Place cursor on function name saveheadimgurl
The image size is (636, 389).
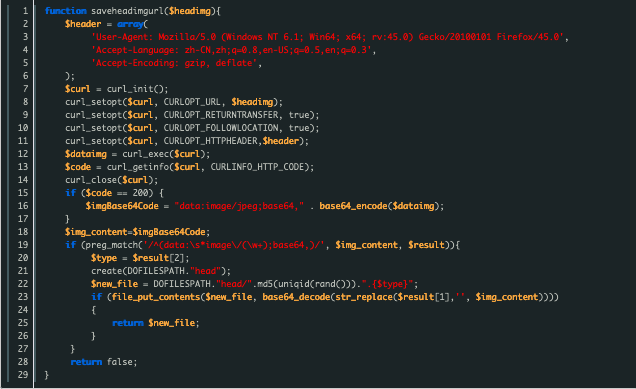pos(127,11)
